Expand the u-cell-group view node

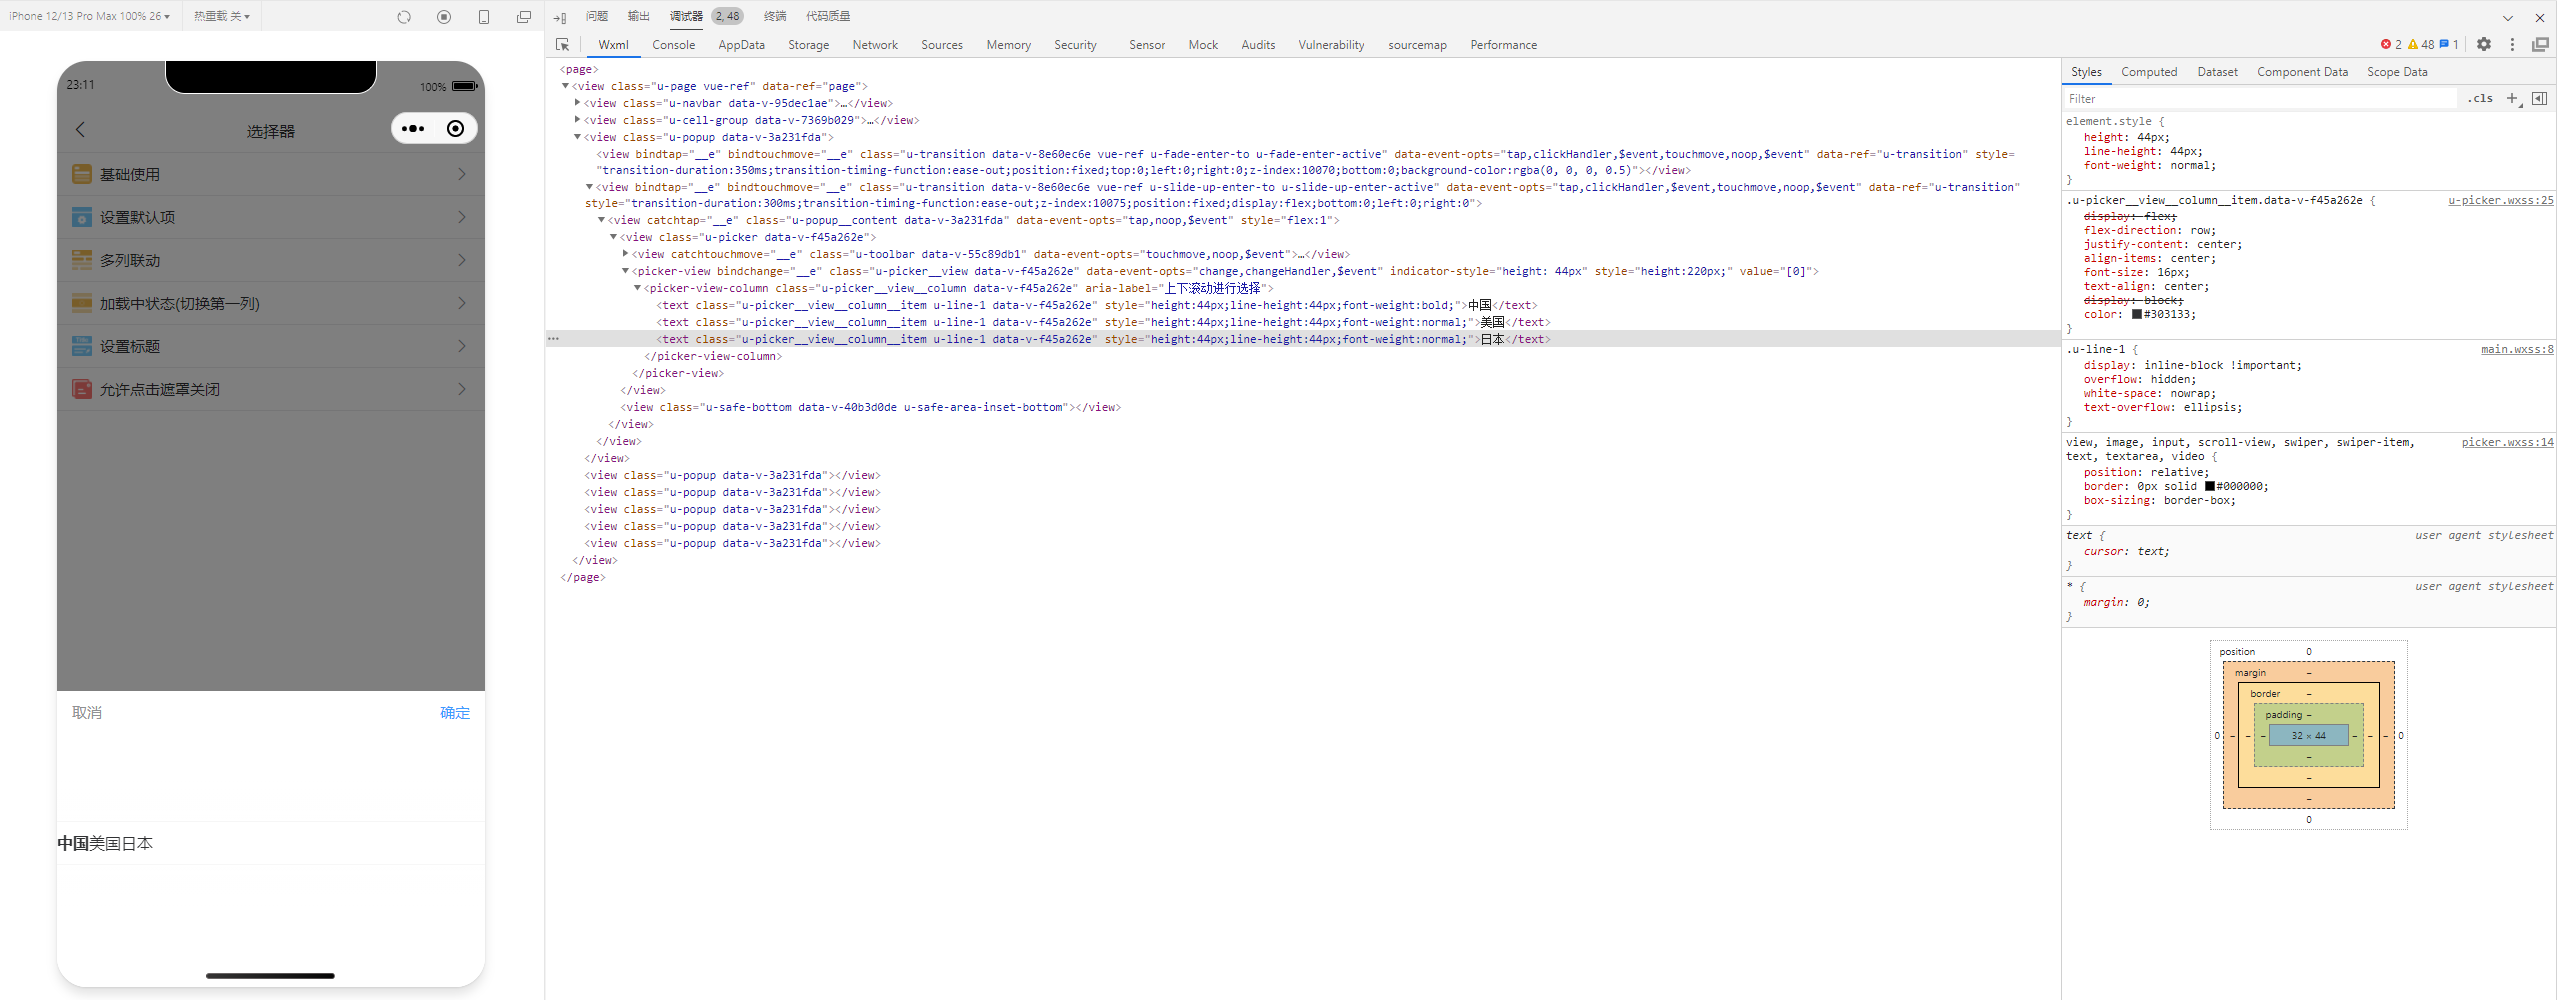coord(578,120)
